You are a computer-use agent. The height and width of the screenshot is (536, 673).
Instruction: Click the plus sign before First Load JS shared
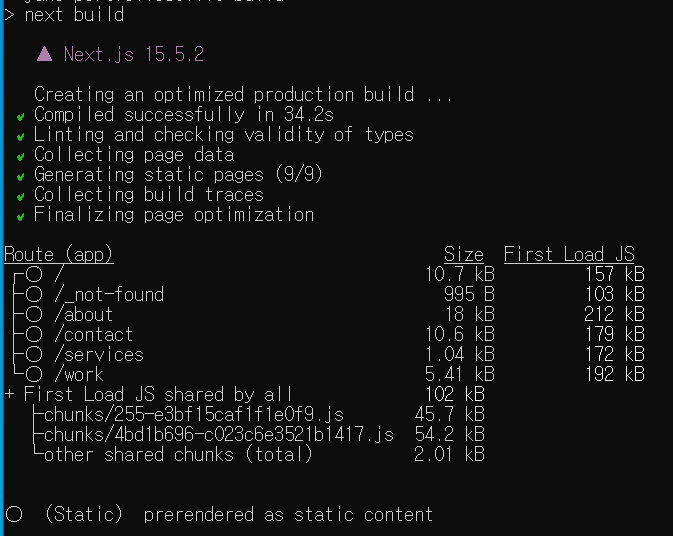(9, 394)
